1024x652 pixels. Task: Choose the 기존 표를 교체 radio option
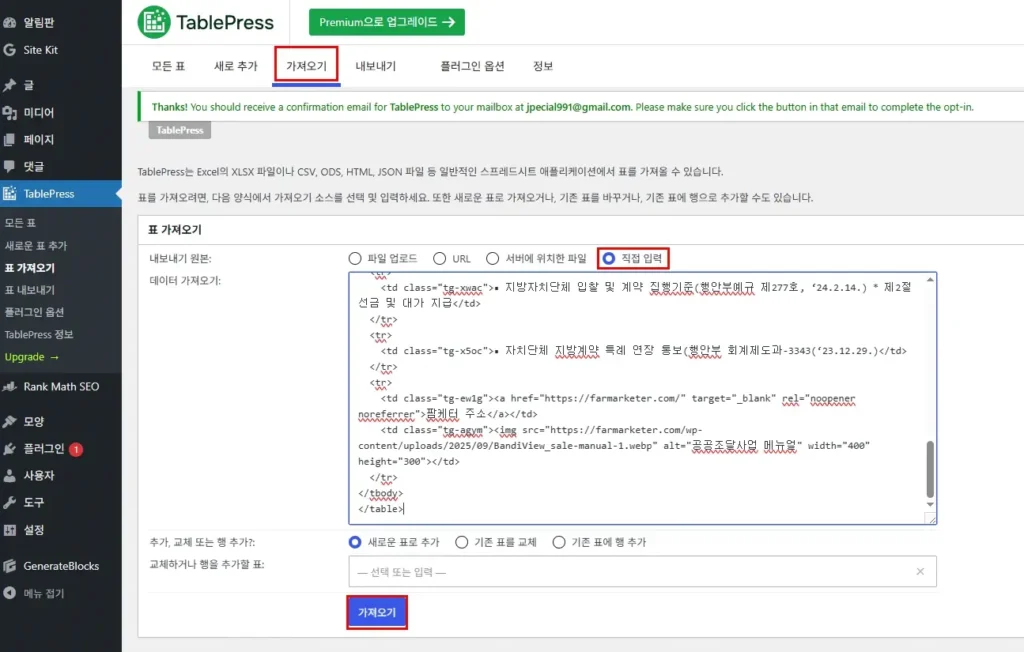coord(461,542)
